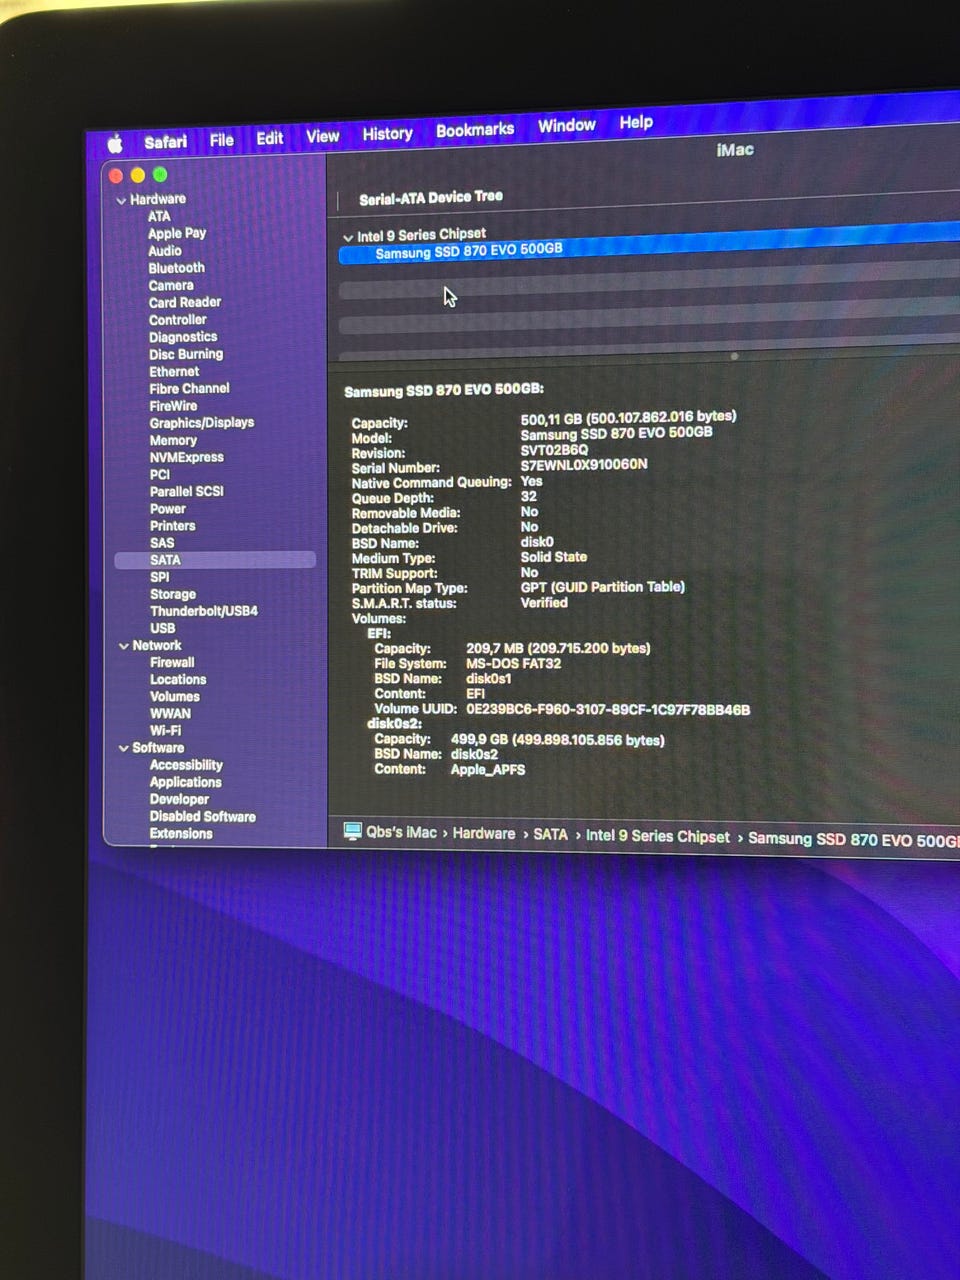Screen dimensions: 960x1280
Task: Select FireWire in the sidebar
Action: click(x=173, y=406)
